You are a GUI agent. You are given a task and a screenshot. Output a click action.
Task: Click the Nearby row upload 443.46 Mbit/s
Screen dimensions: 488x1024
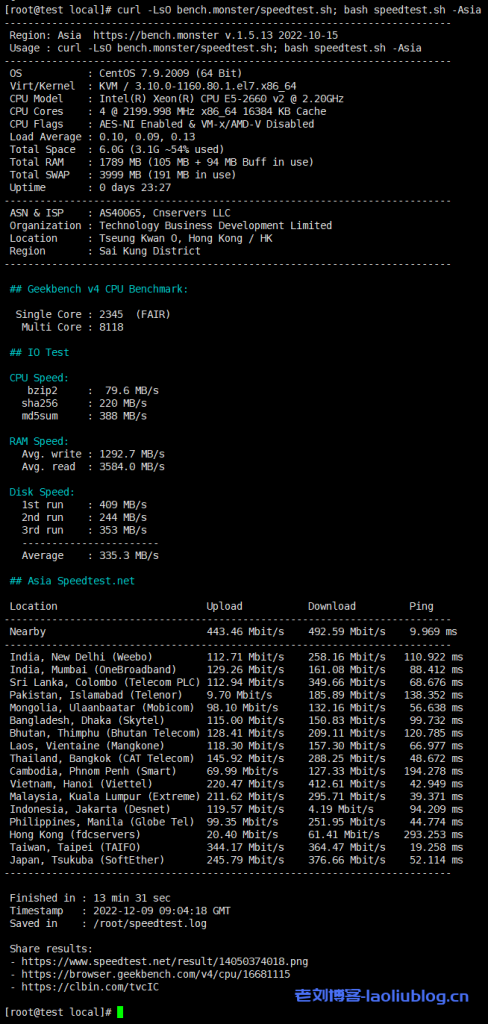(x=246, y=632)
